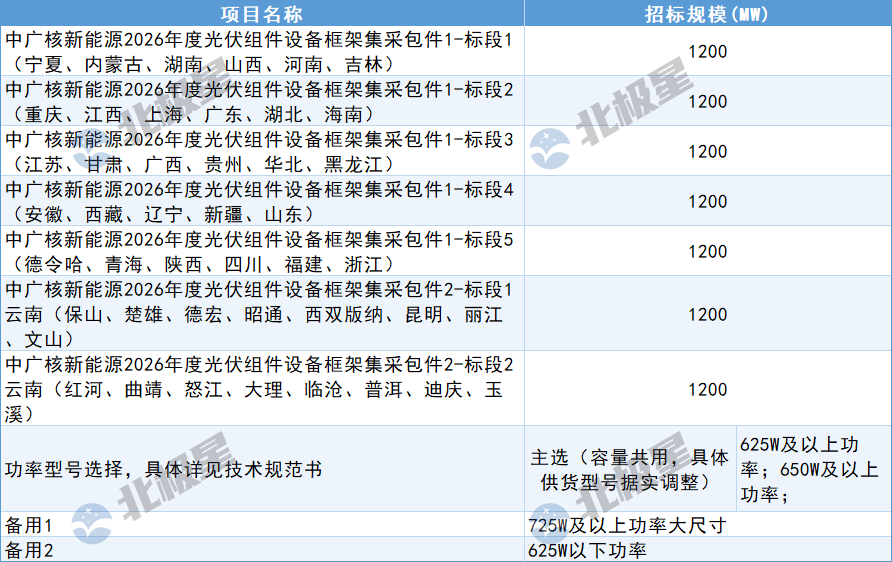This screenshot has width=892, height=562.
Task: Click the 包件1-标段5 德令哈、青海 project cell
Action: point(261,251)
